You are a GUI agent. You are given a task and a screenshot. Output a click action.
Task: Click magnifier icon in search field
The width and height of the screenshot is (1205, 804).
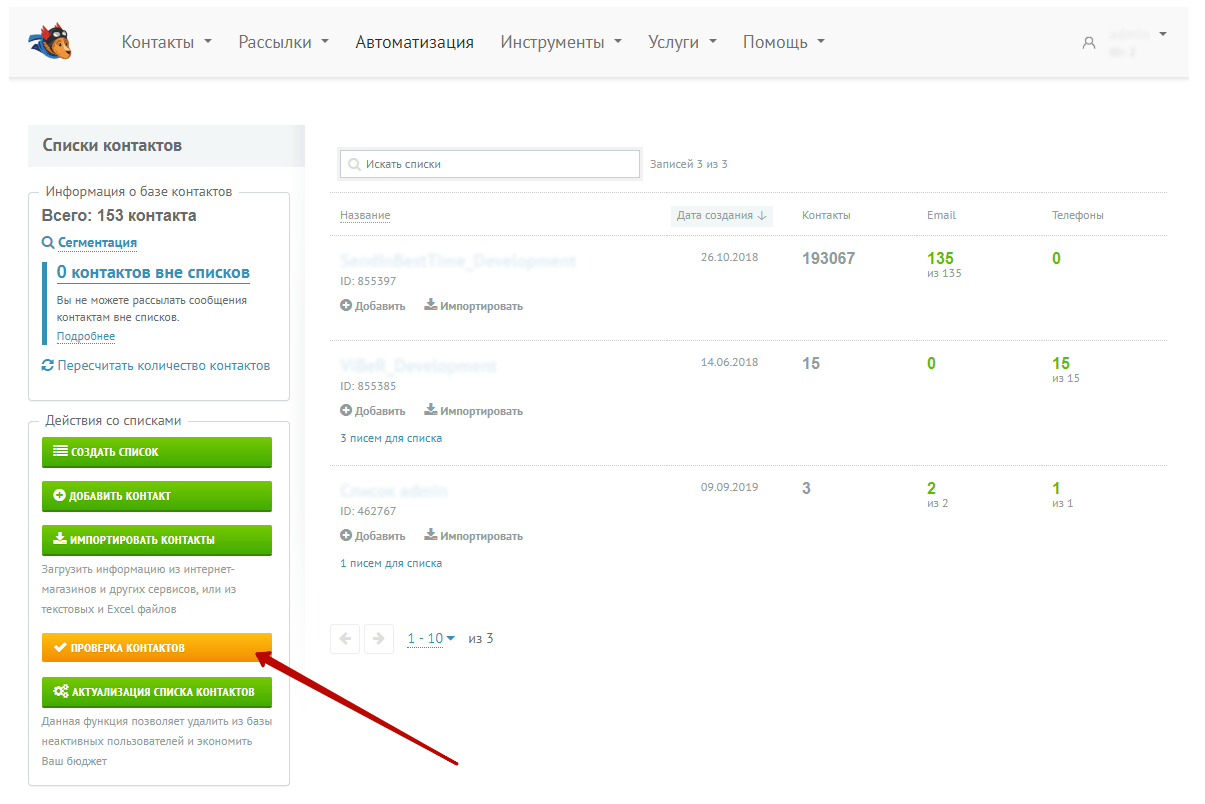click(x=354, y=164)
